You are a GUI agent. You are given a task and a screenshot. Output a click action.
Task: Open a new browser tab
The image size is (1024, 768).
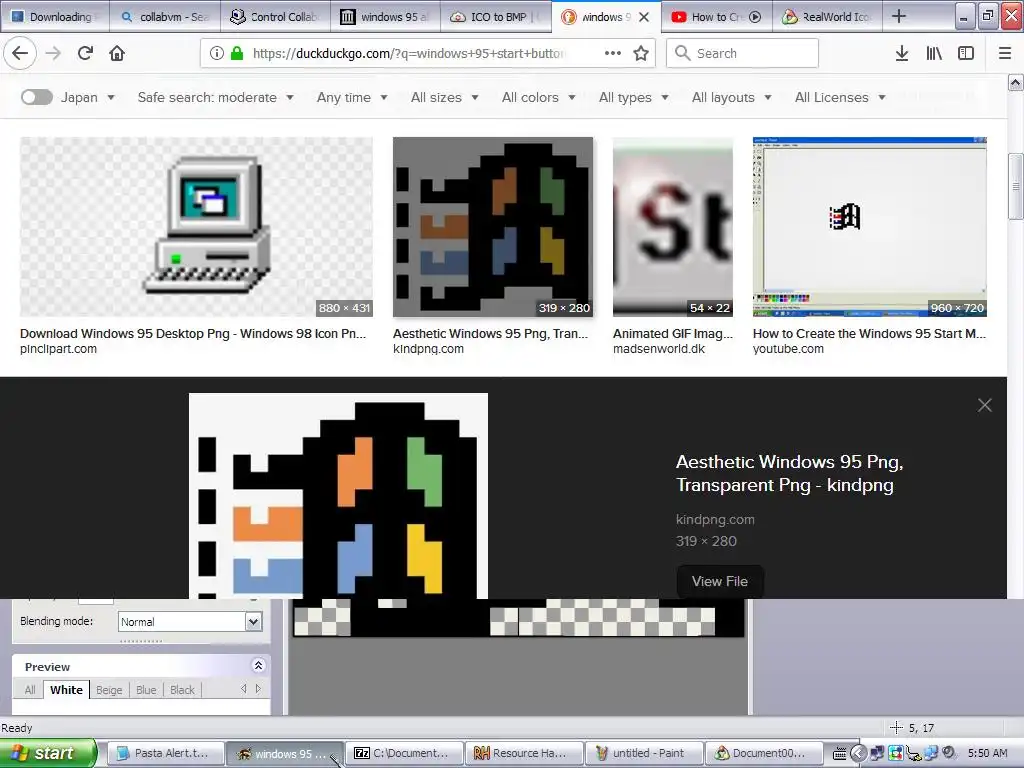pyautogui.click(x=899, y=16)
